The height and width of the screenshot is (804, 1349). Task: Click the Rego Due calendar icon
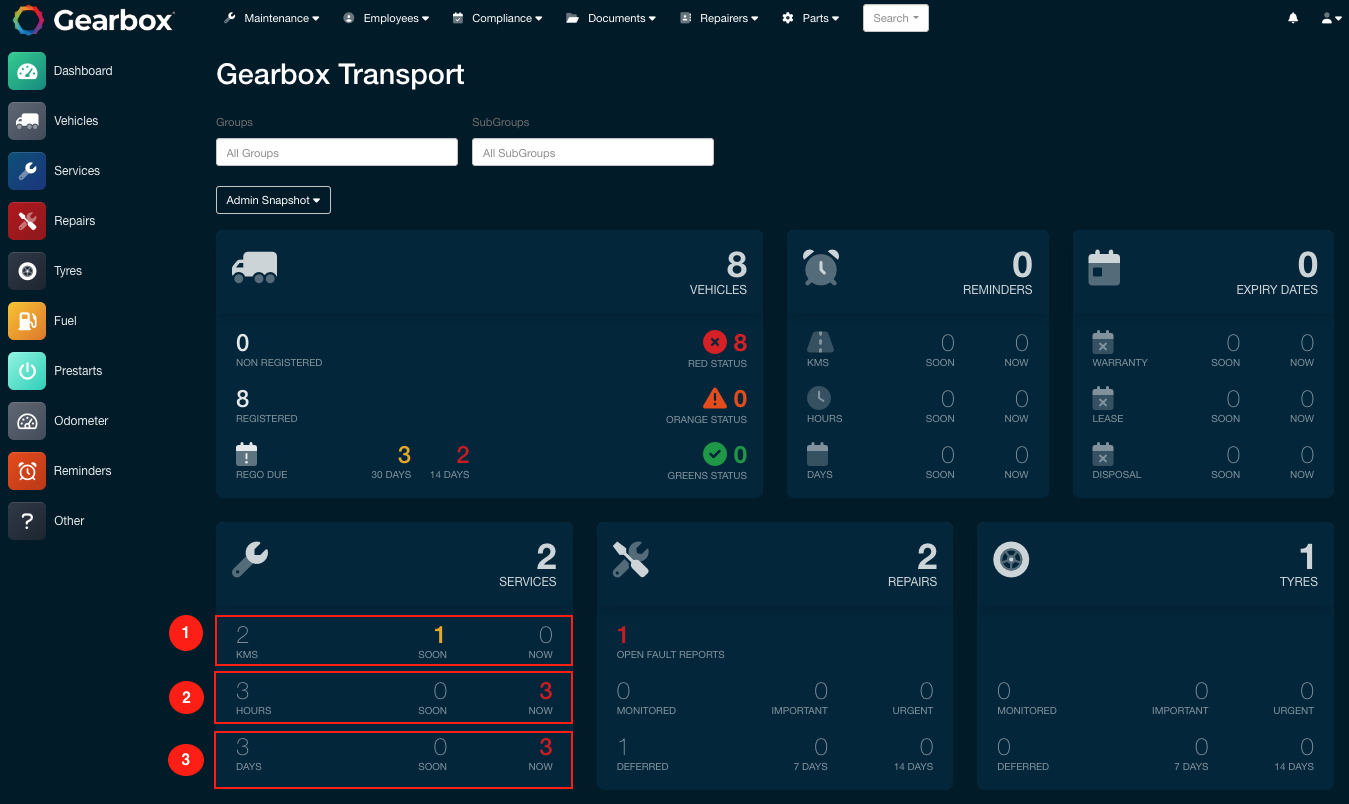click(247, 455)
